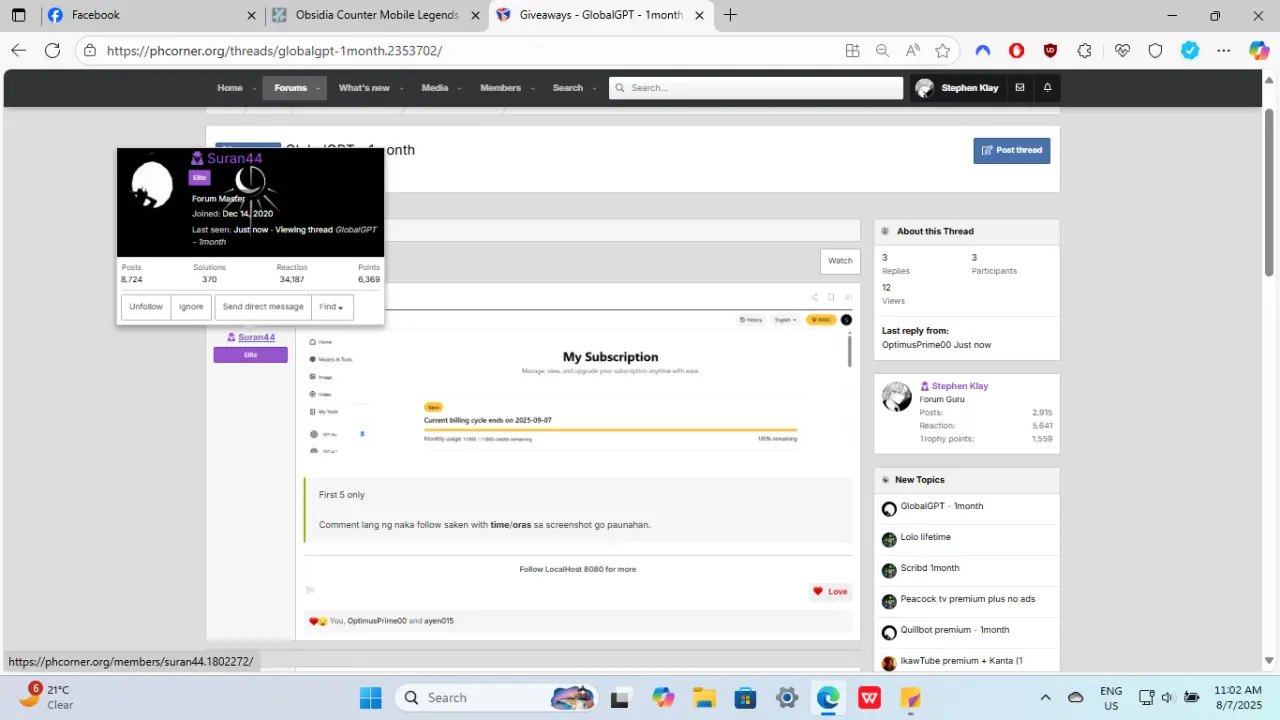The image size is (1280, 720).
Task: Click the forum Search input field
Action: point(756,88)
